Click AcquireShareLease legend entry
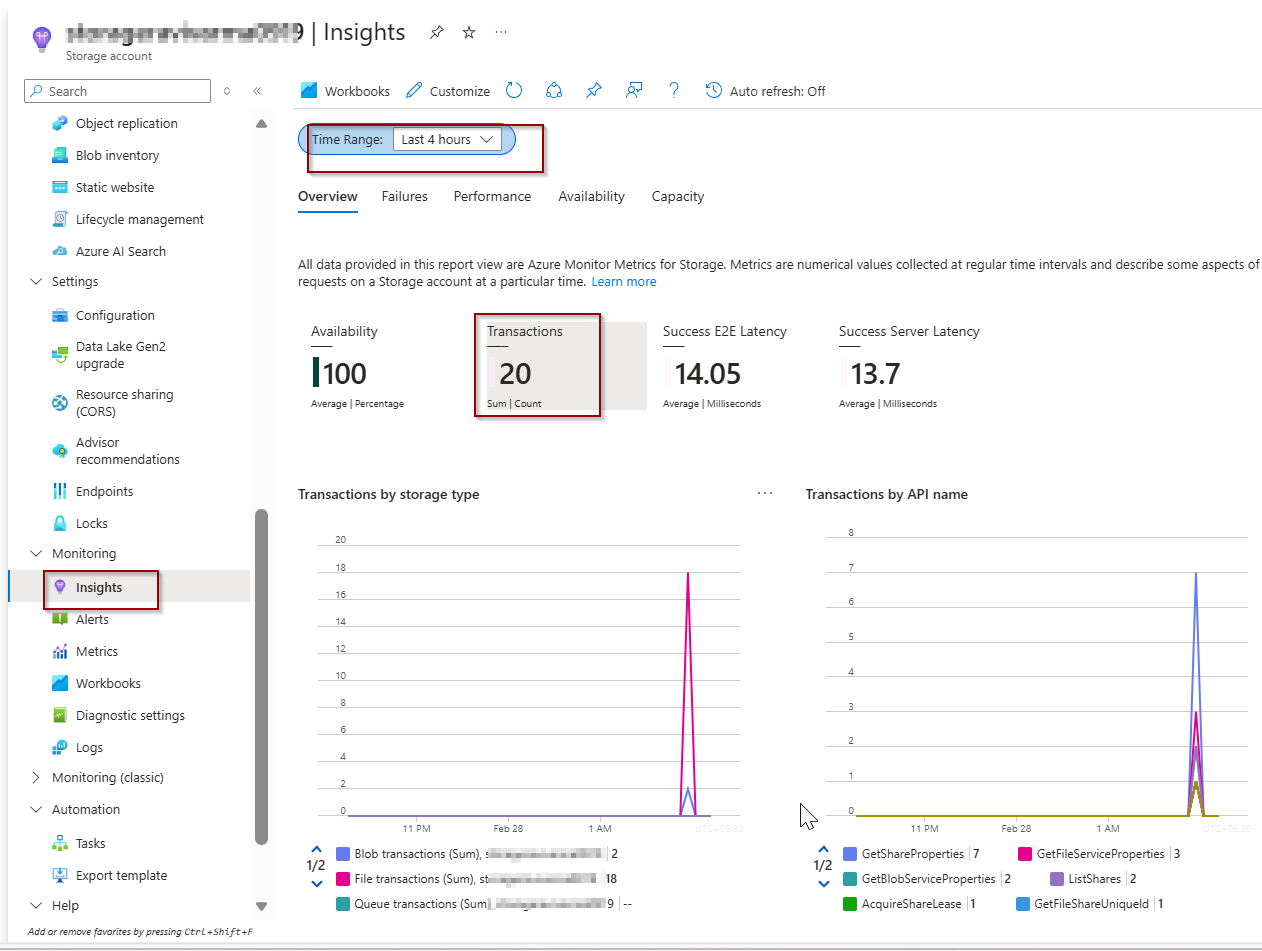This screenshot has height=951, width=1262. tap(910, 904)
